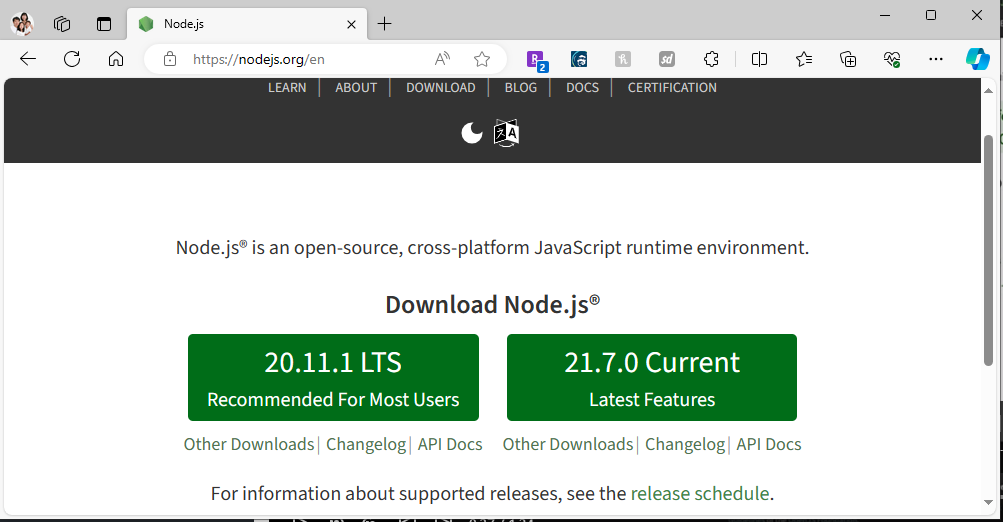The width and height of the screenshot is (1003, 522).
Task: Open split screen view
Action: [759, 59]
